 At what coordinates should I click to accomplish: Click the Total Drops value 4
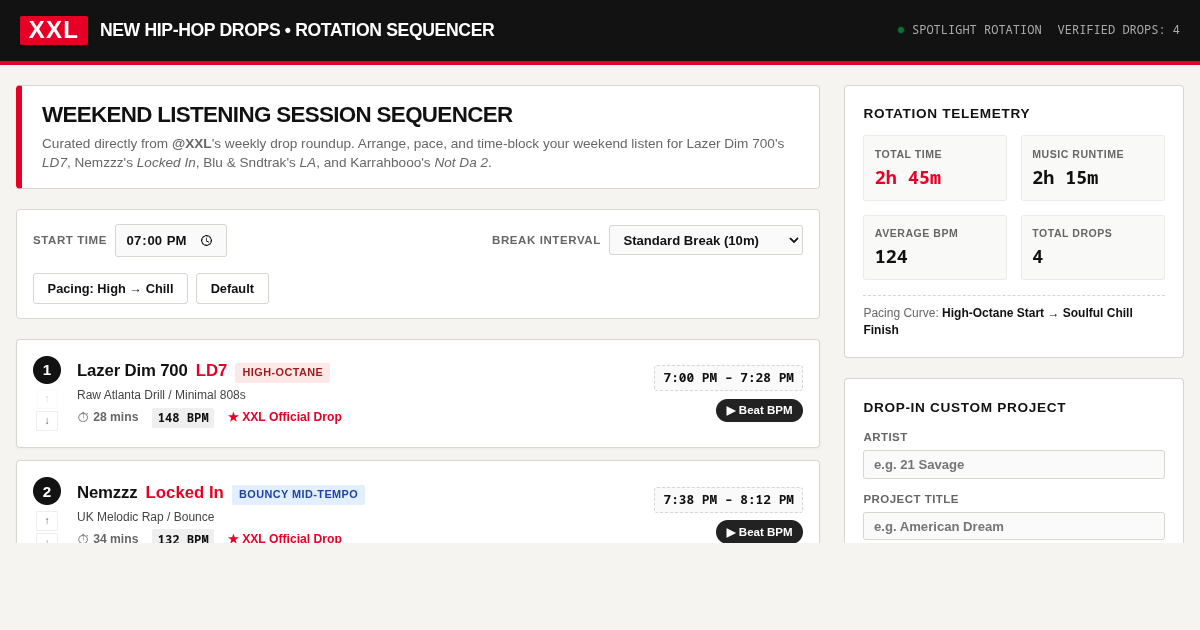pos(1038,257)
